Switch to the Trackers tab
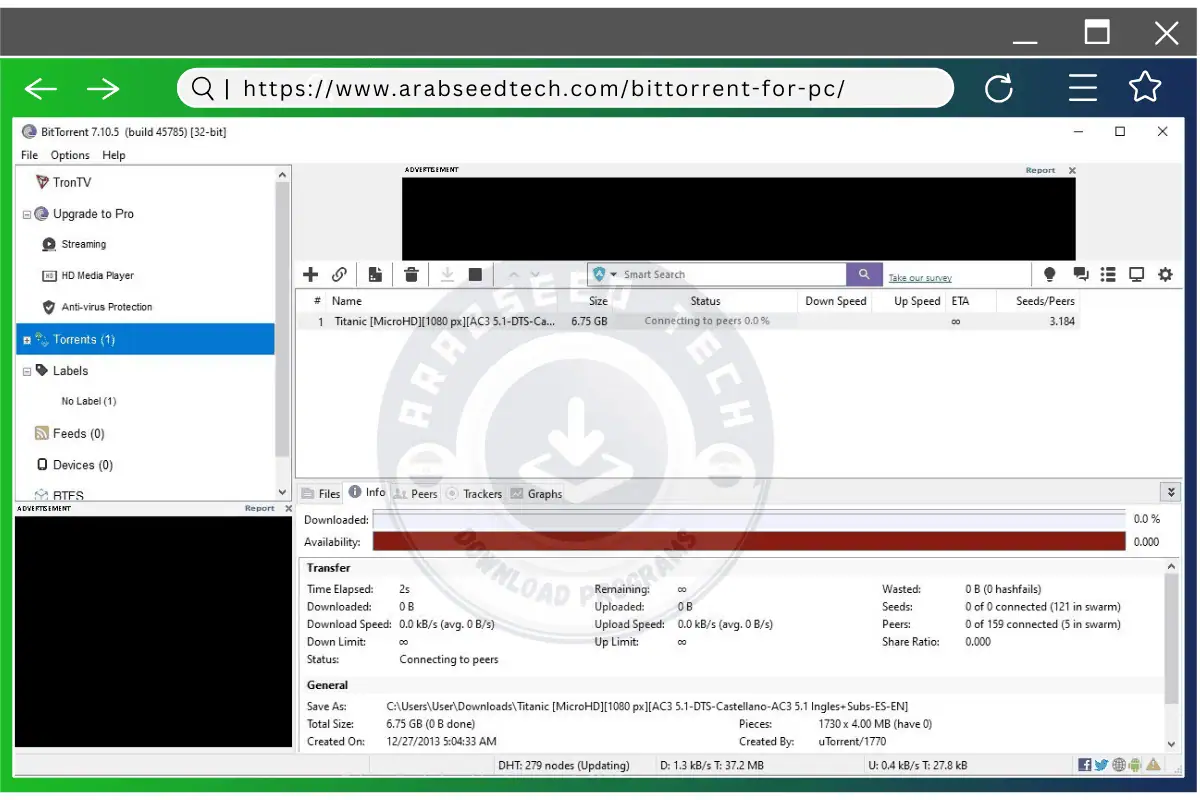This screenshot has height=800, width=1200. click(481, 492)
